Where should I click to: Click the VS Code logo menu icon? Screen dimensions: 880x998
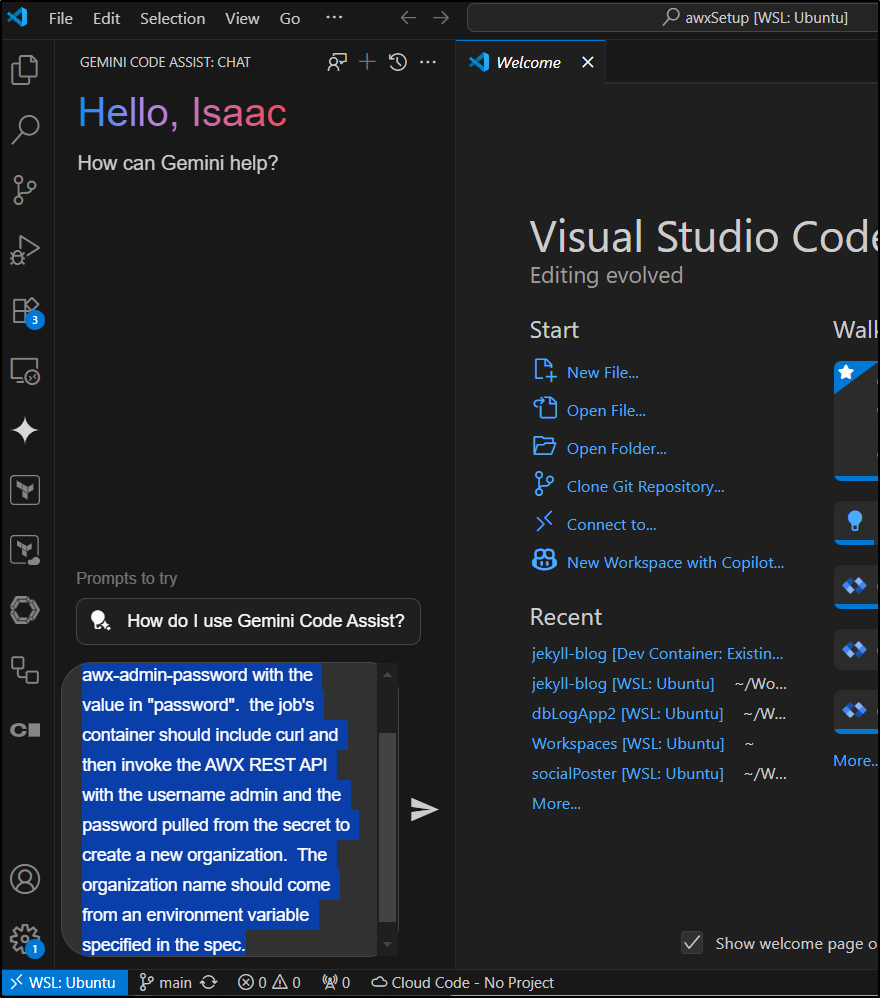pyautogui.click(x=18, y=17)
